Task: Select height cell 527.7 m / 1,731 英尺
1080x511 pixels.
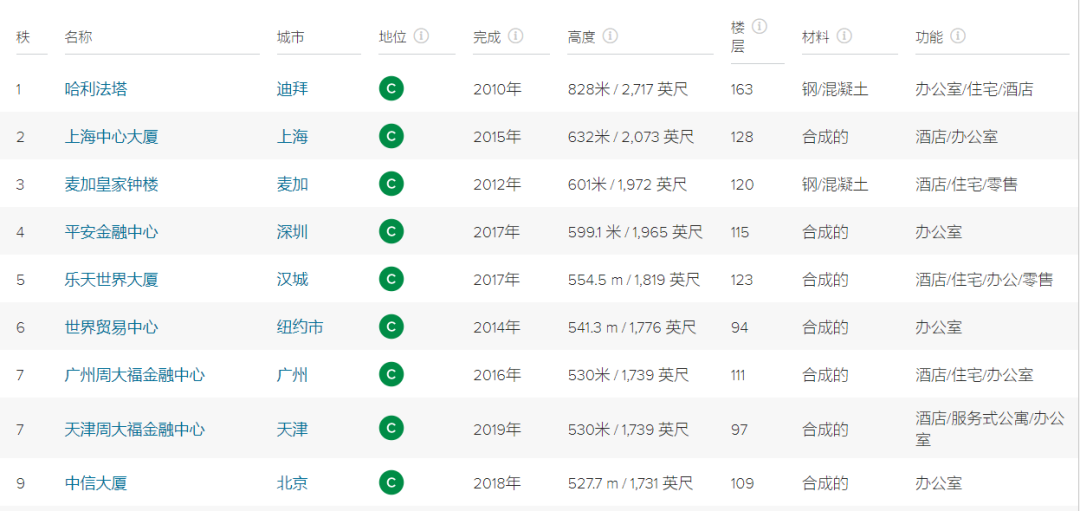Action: [x=630, y=483]
